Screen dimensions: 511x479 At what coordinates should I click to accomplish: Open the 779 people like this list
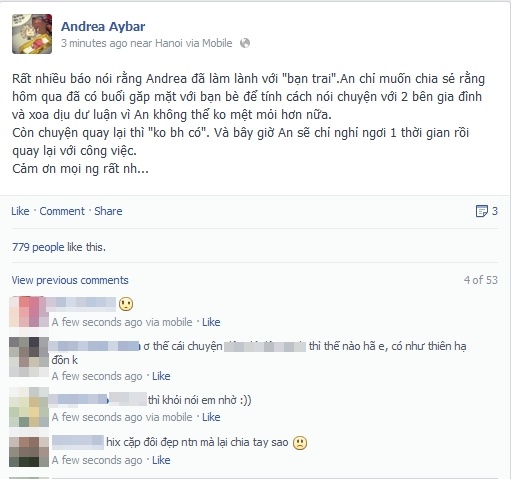[x=59, y=247]
